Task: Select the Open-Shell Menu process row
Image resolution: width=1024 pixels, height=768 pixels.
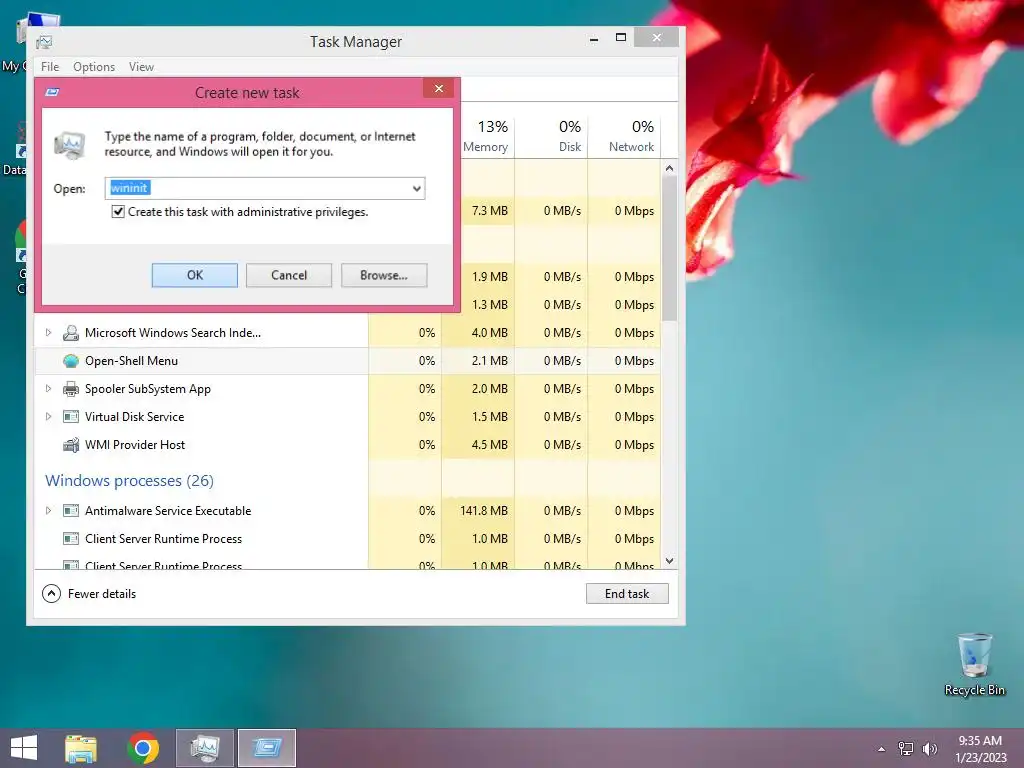Action: coord(347,361)
